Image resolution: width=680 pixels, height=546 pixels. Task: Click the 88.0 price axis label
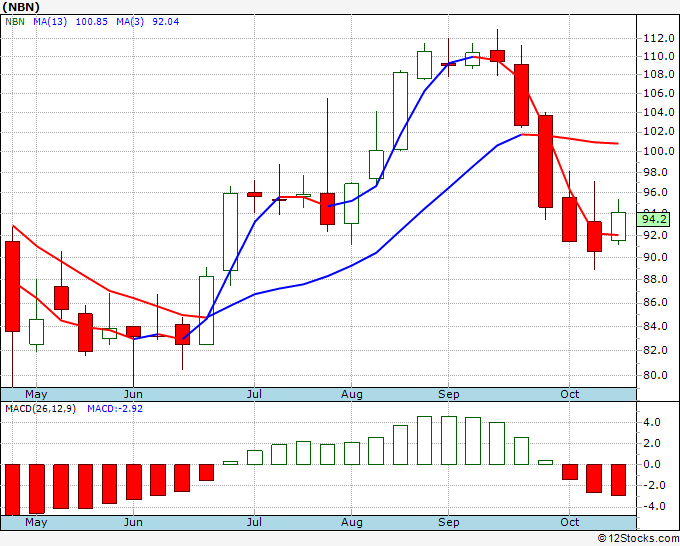click(x=655, y=279)
